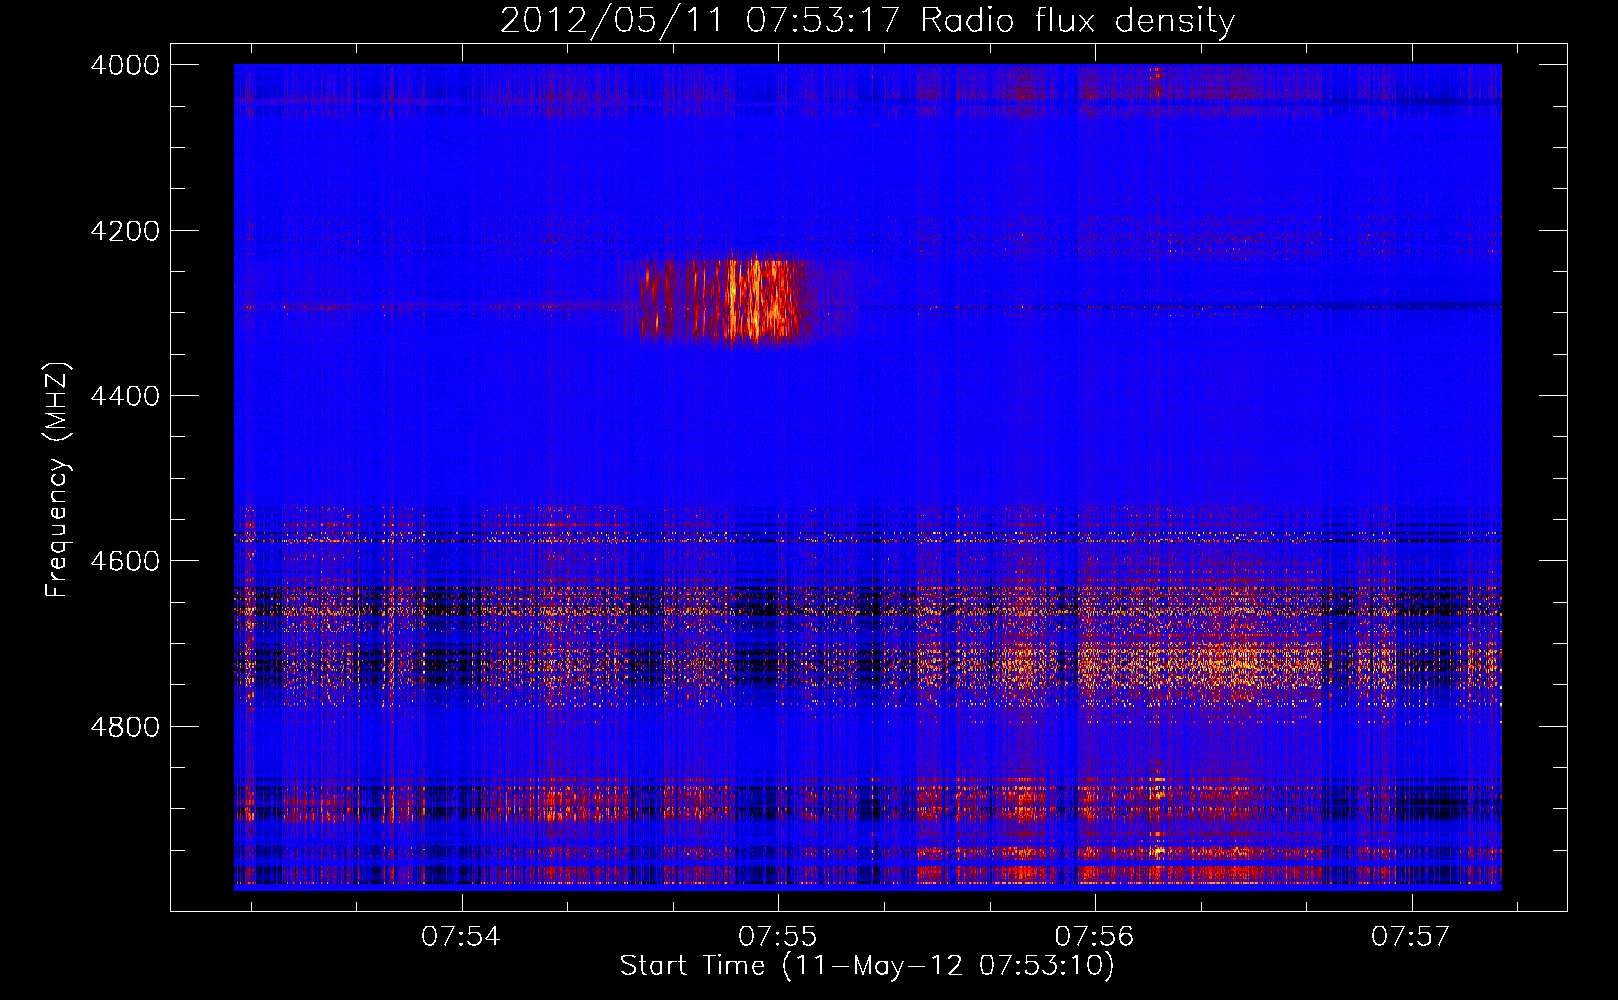The height and width of the screenshot is (1000, 1618).
Task: Click the 07:55 time axis label
Action: point(777,937)
